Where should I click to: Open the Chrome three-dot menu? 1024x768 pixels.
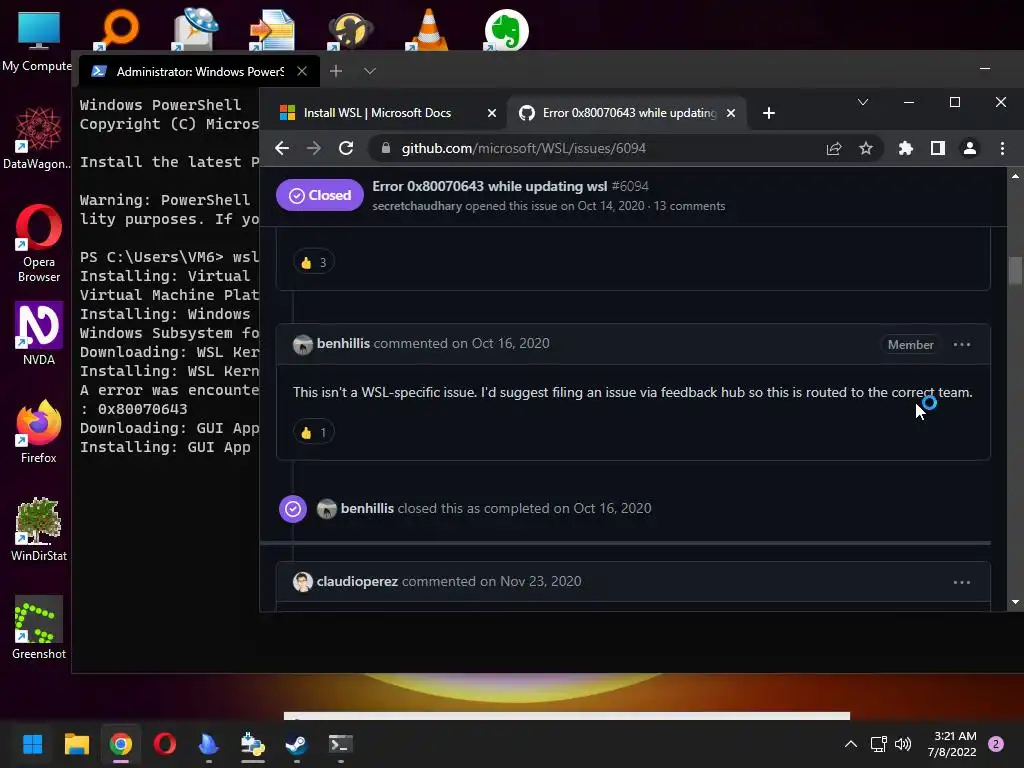(1002, 149)
